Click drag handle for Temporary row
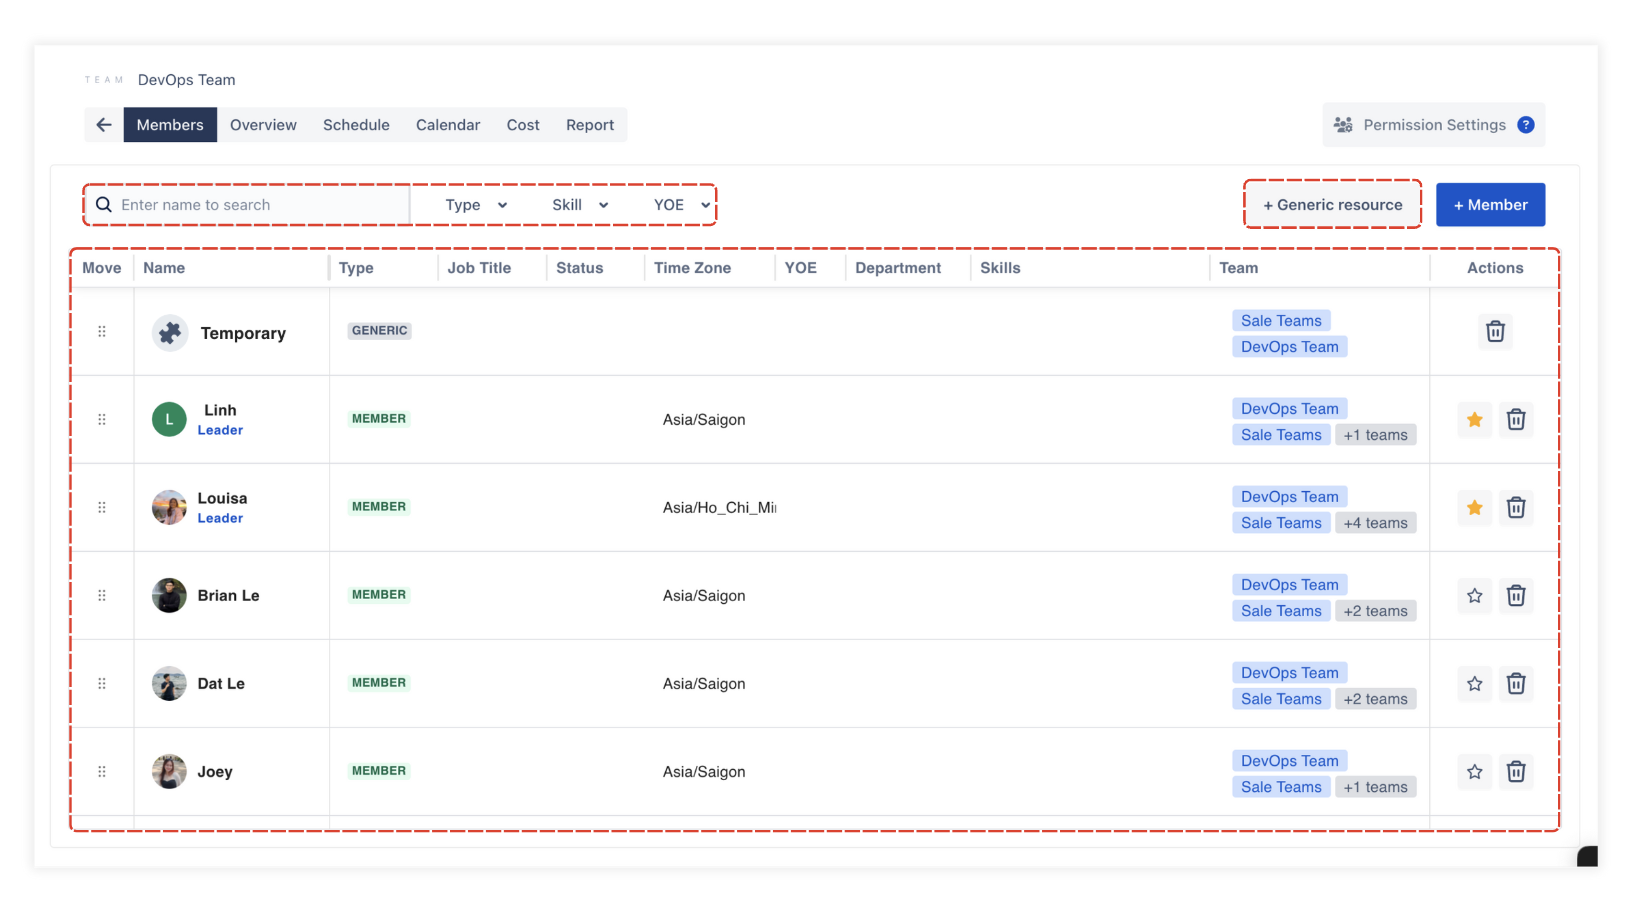The width and height of the screenshot is (1628, 912). [102, 332]
